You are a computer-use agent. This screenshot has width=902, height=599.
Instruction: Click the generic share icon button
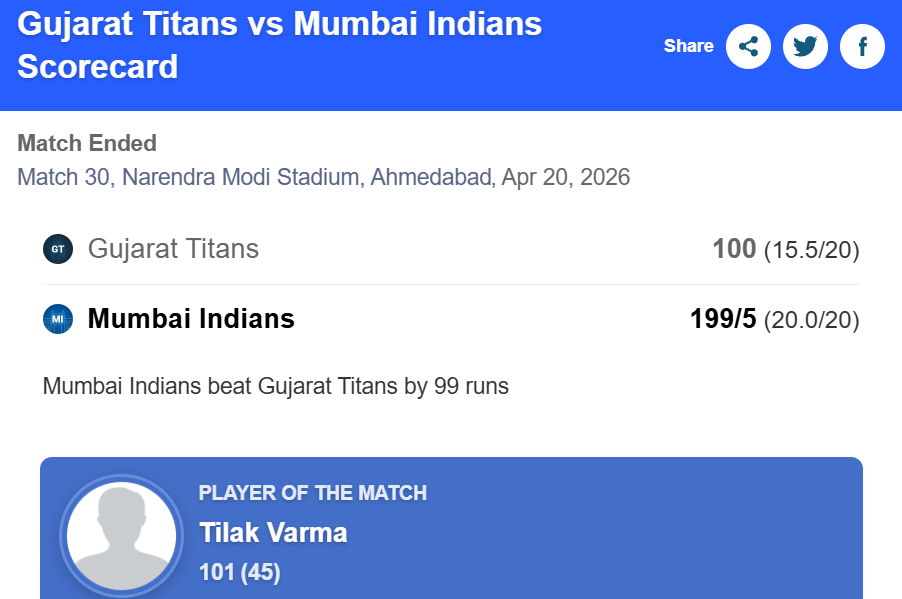coord(748,46)
